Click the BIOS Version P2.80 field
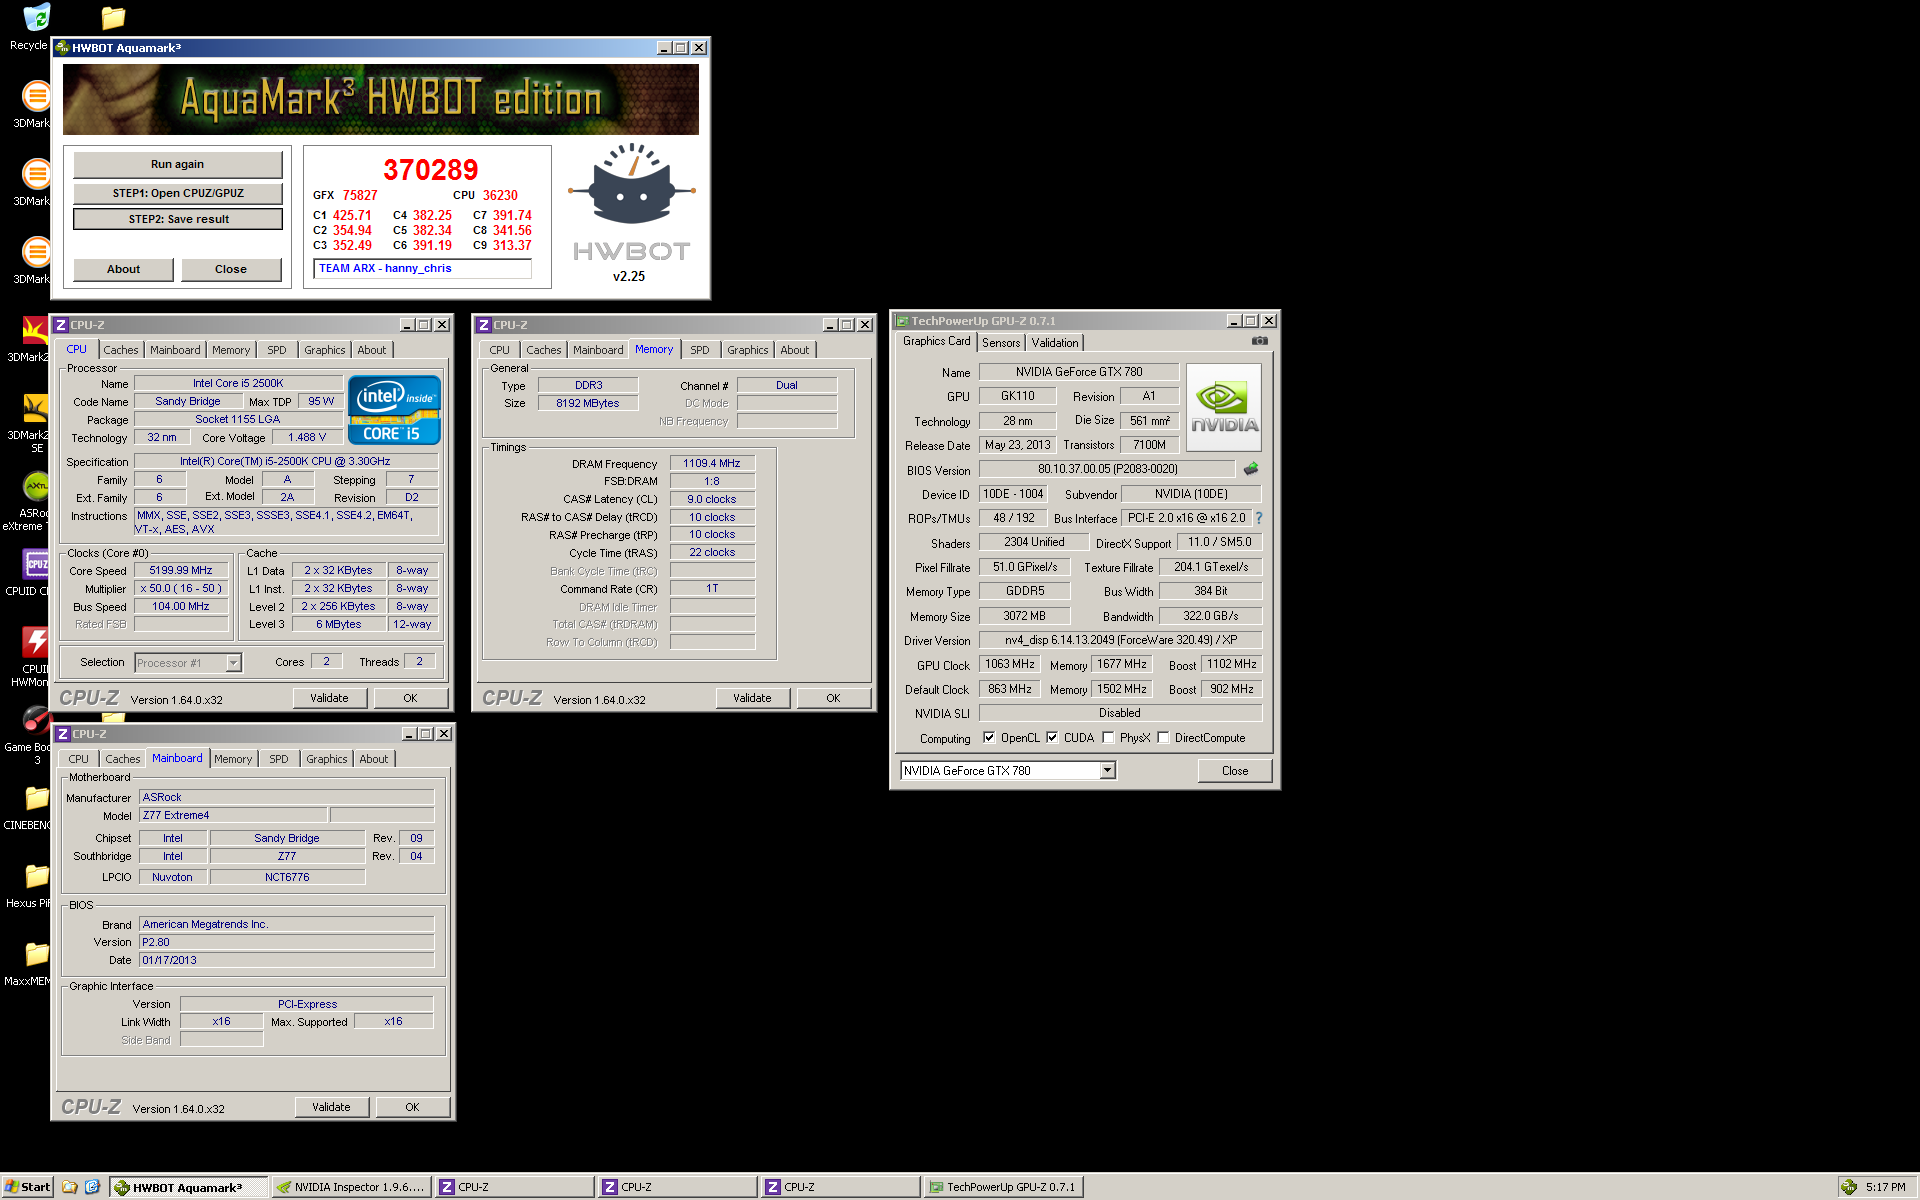The image size is (1920, 1200). [286, 942]
